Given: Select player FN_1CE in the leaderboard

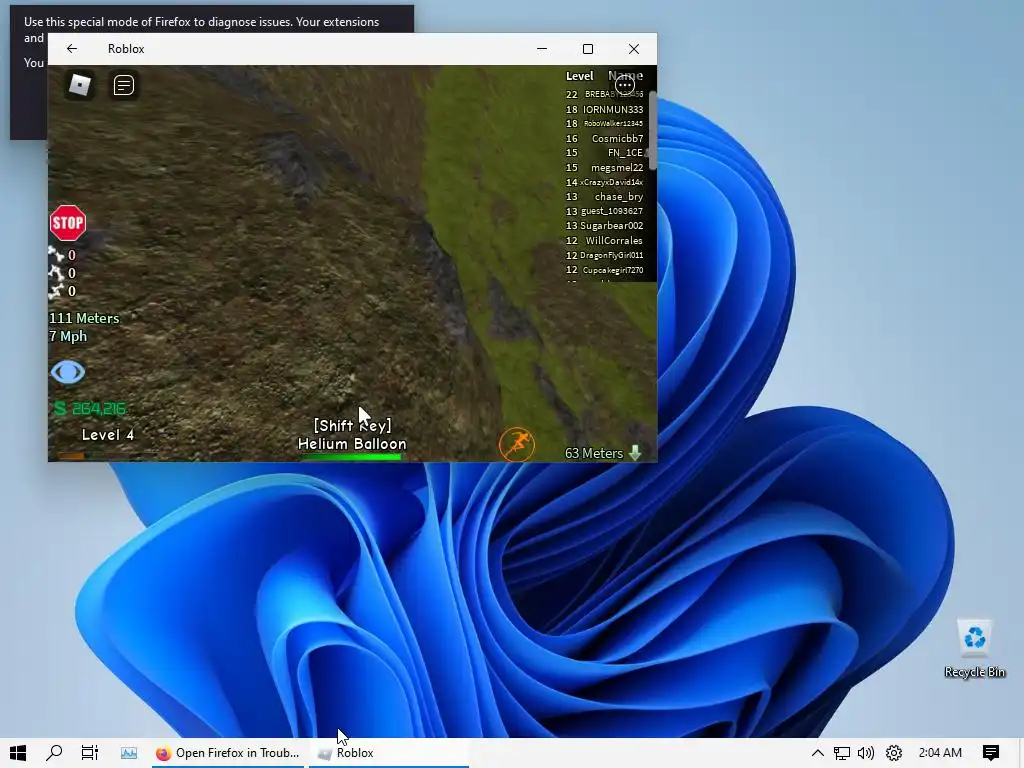Looking at the screenshot, I should coord(604,153).
